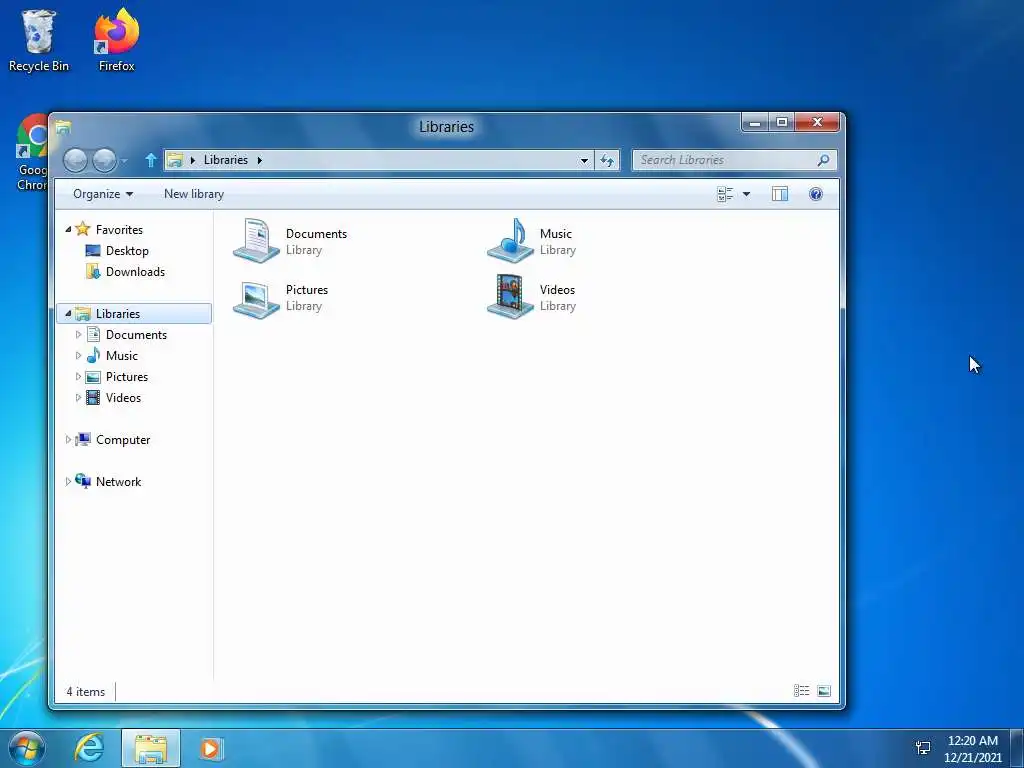Click the search magnifier icon
1024x768 pixels.
824,160
